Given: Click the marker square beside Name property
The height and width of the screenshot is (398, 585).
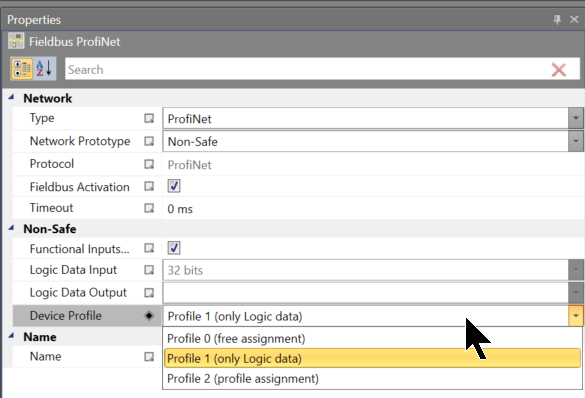Looking at the screenshot, I should coord(149,357).
